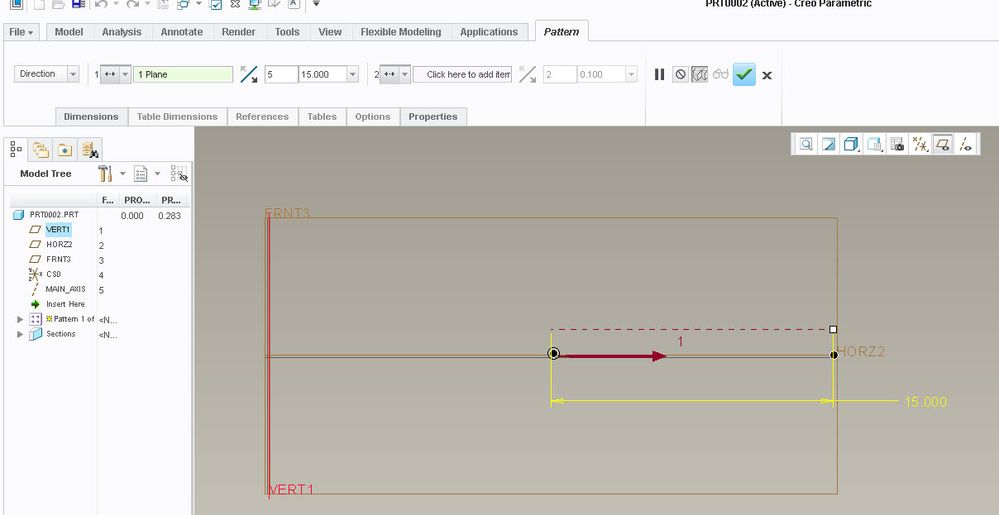This screenshot has height=515, width=999.
Task: Open the Undo history dropdown arrow
Action: tap(116, 4)
